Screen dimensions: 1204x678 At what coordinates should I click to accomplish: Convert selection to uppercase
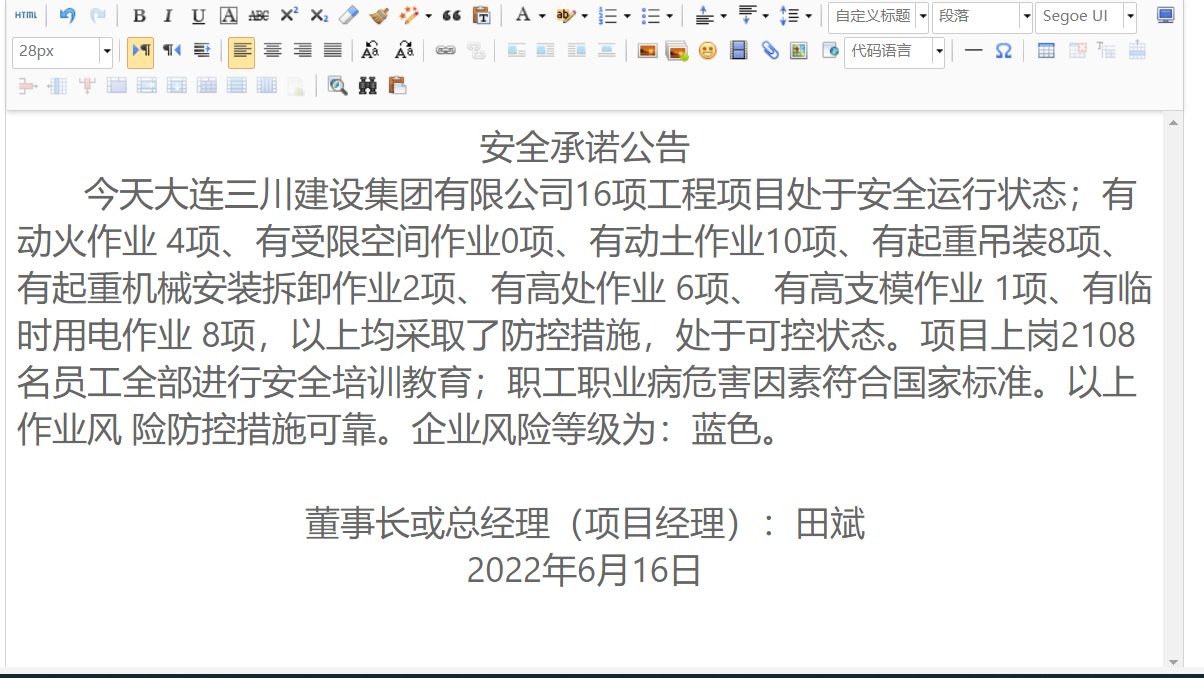coord(371,50)
